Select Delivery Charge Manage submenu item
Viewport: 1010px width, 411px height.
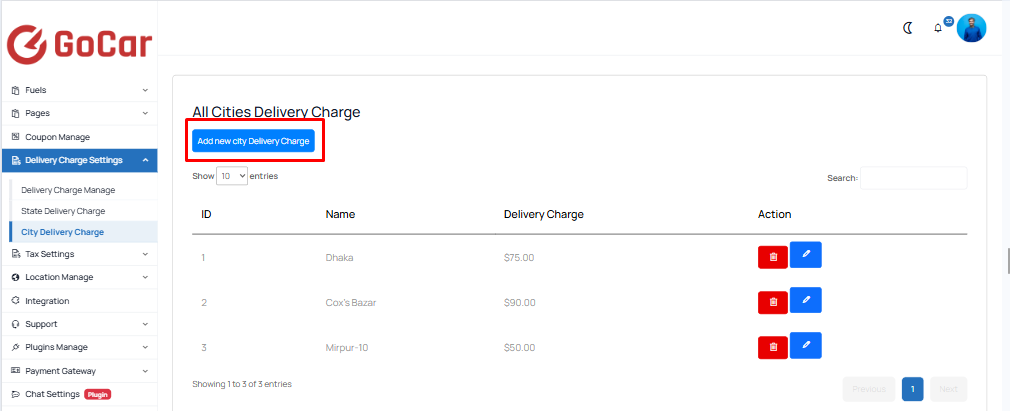pyautogui.click(x=68, y=190)
